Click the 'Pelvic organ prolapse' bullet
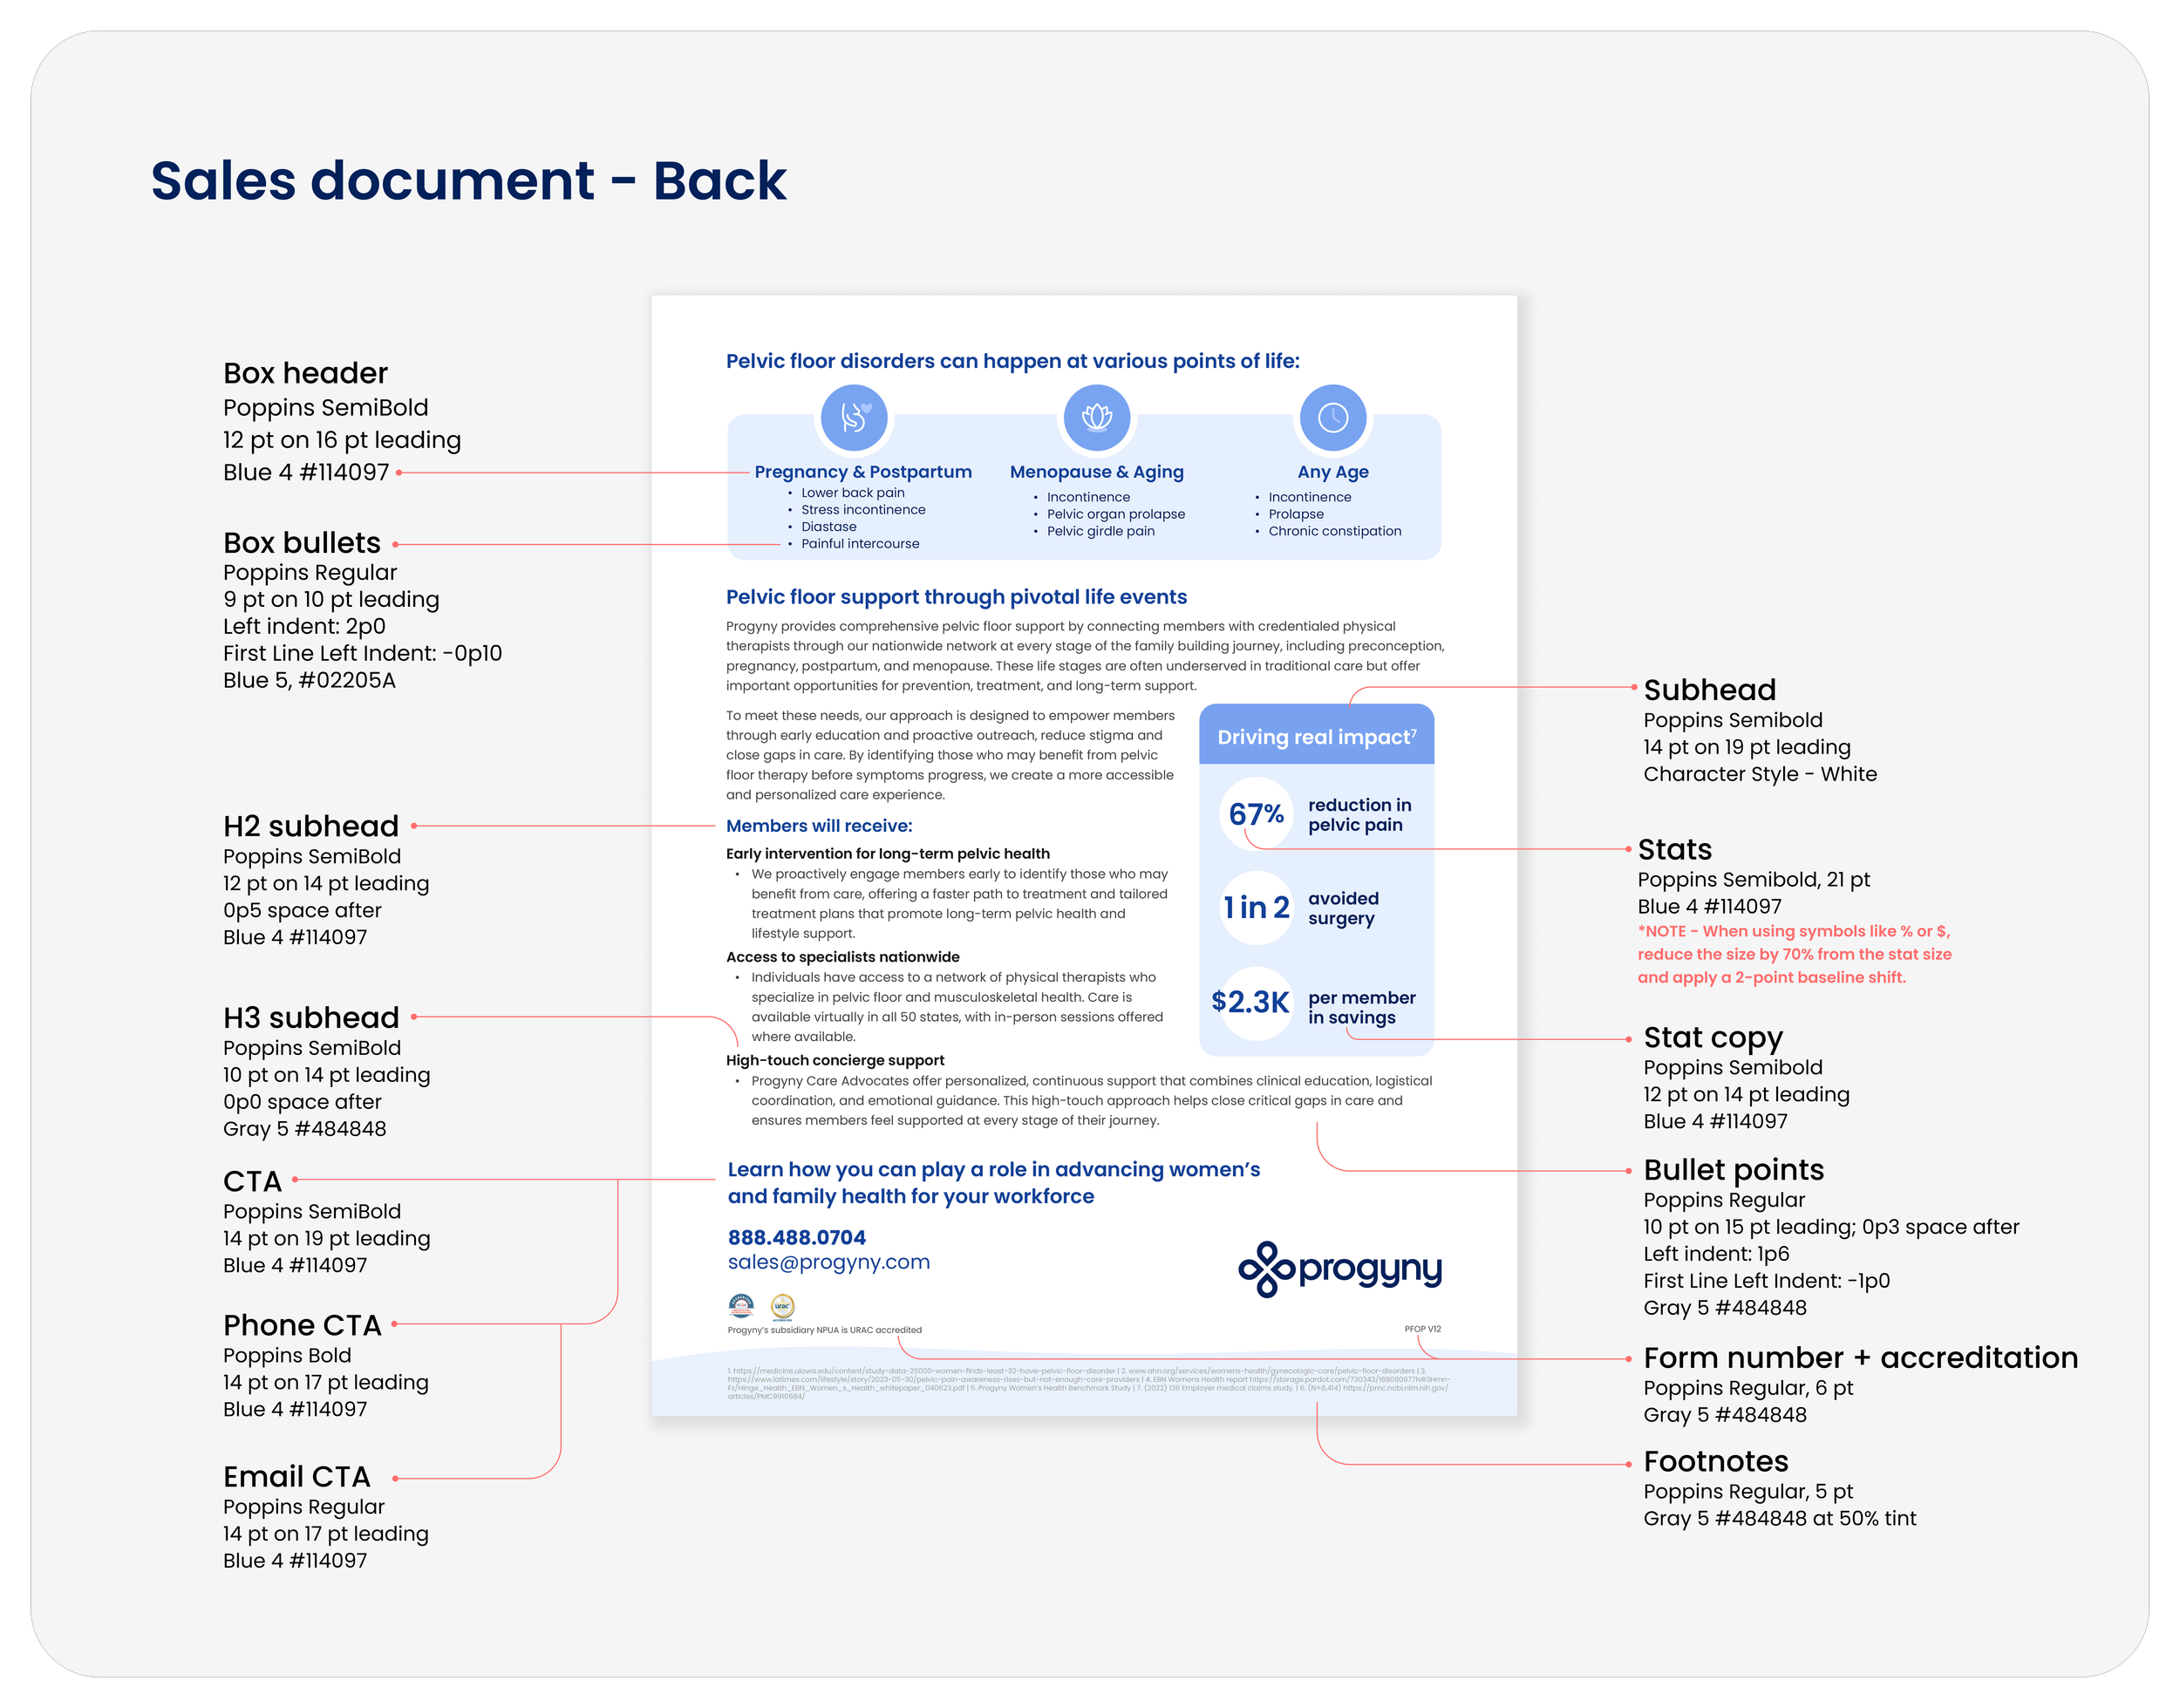 click(x=1115, y=514)
